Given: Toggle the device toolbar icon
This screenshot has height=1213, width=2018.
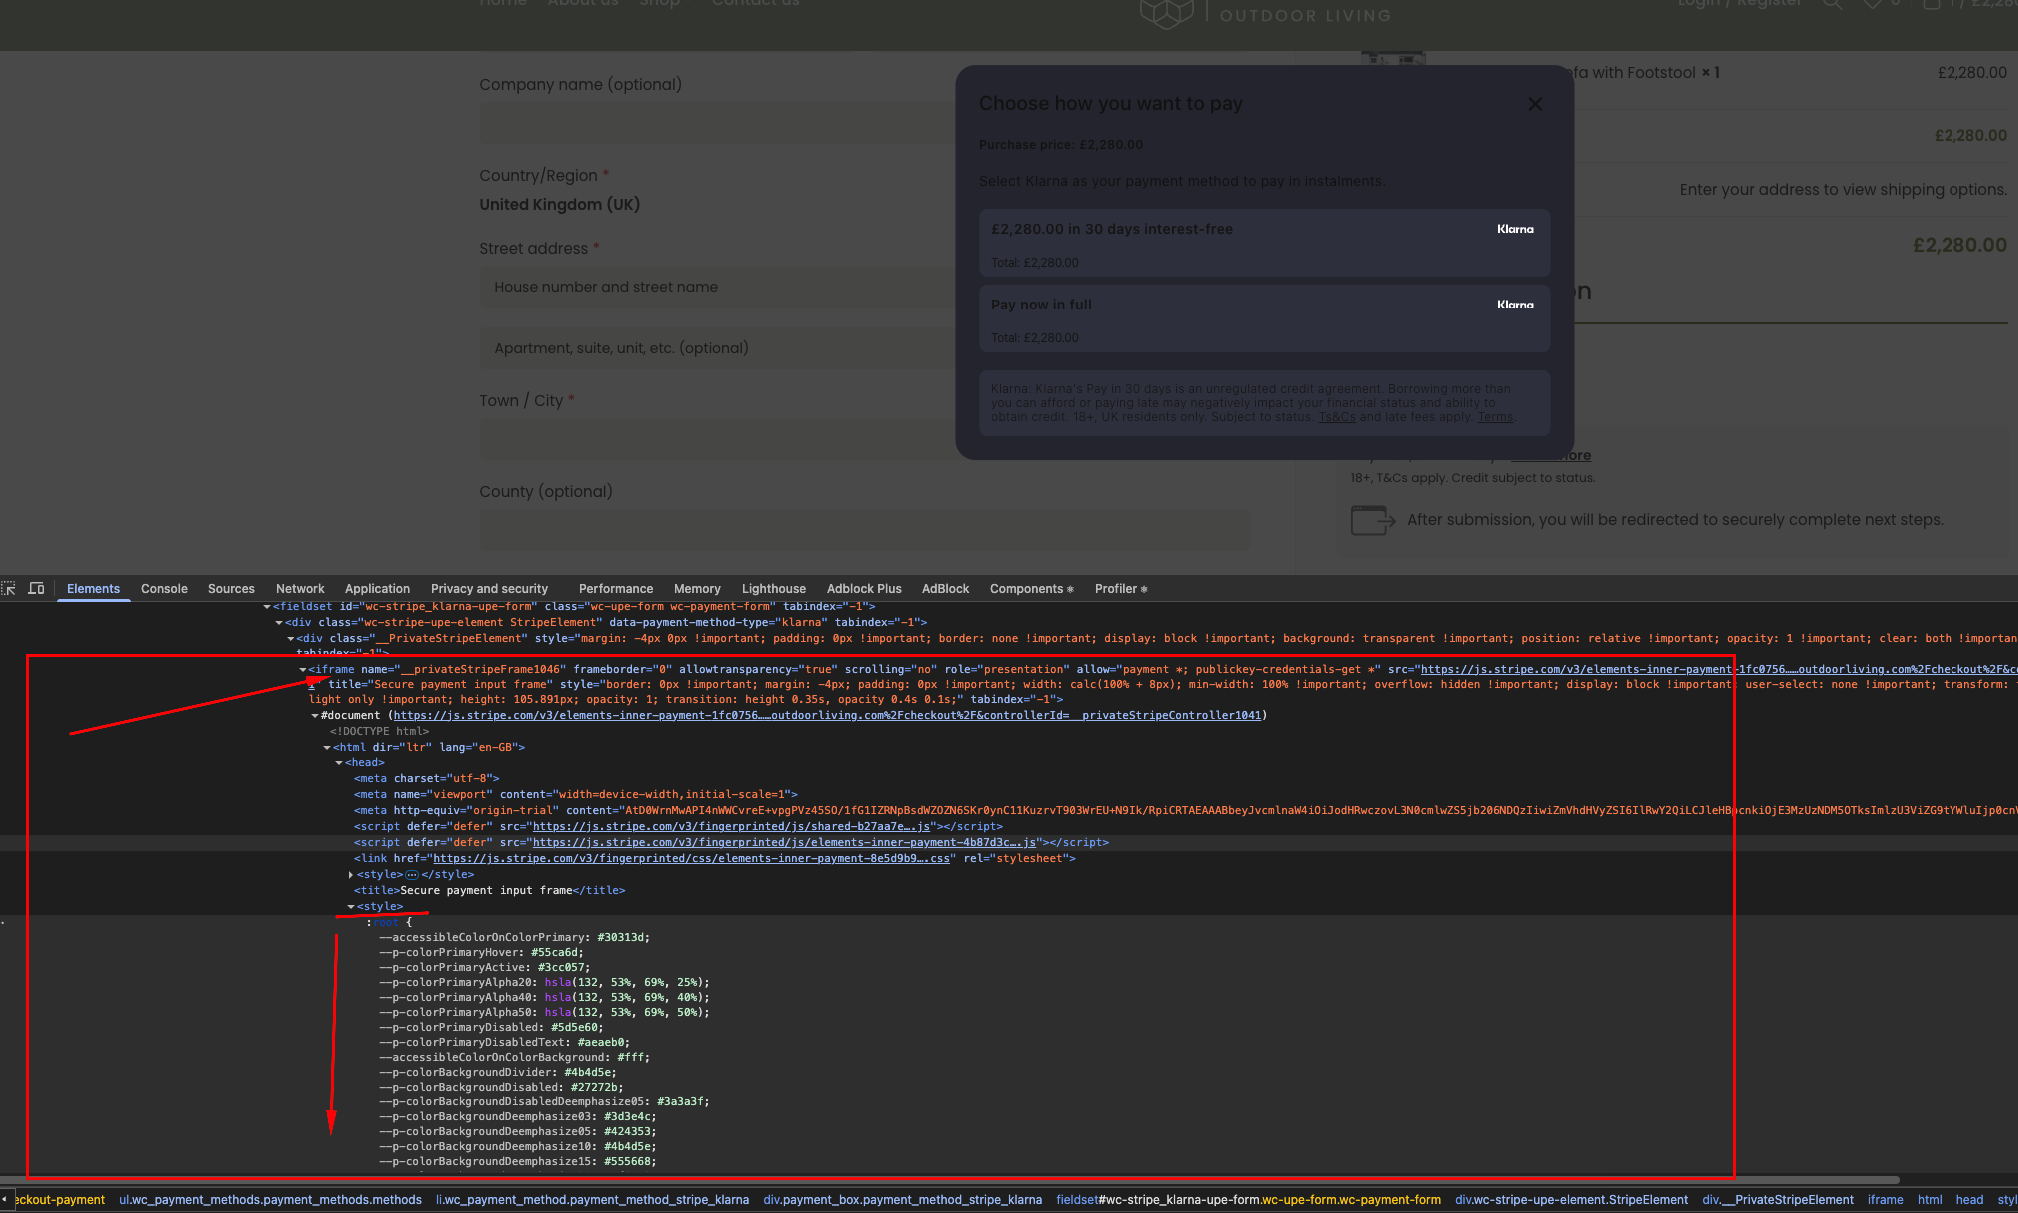Looking at the screenshot, I should [x=36, y=588].
